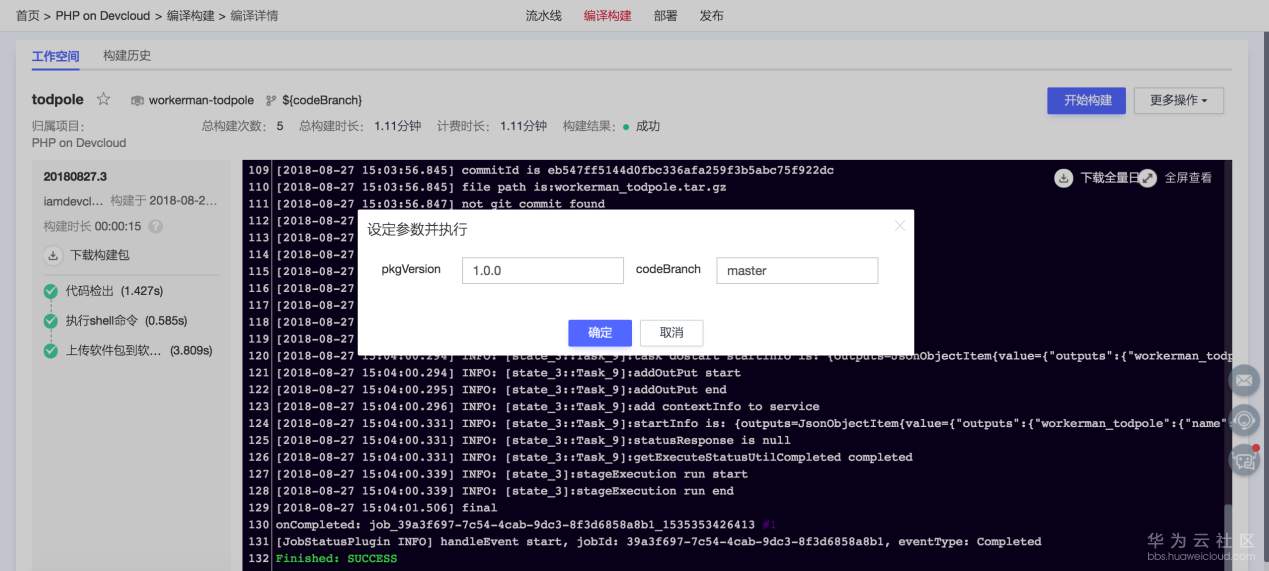Click the Finished: SUCCESS log line
Screen dimensions: 1269x571
[x=336, y=558]
